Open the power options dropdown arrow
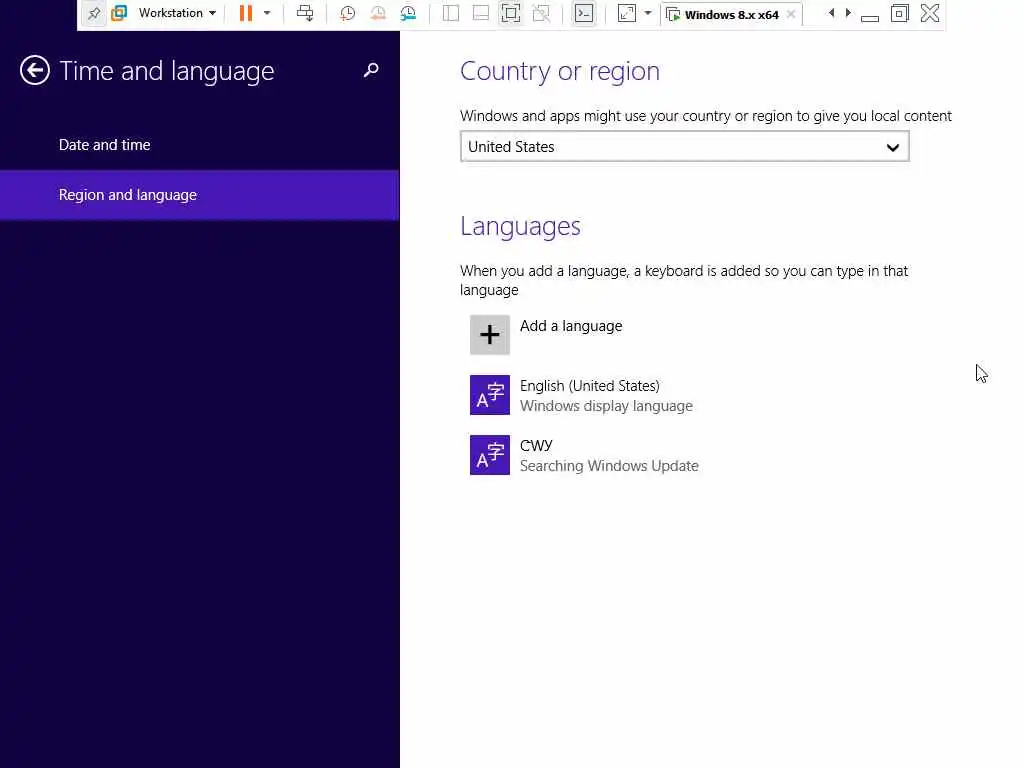This screenshot has width=1024, height=768. (266, 13)
